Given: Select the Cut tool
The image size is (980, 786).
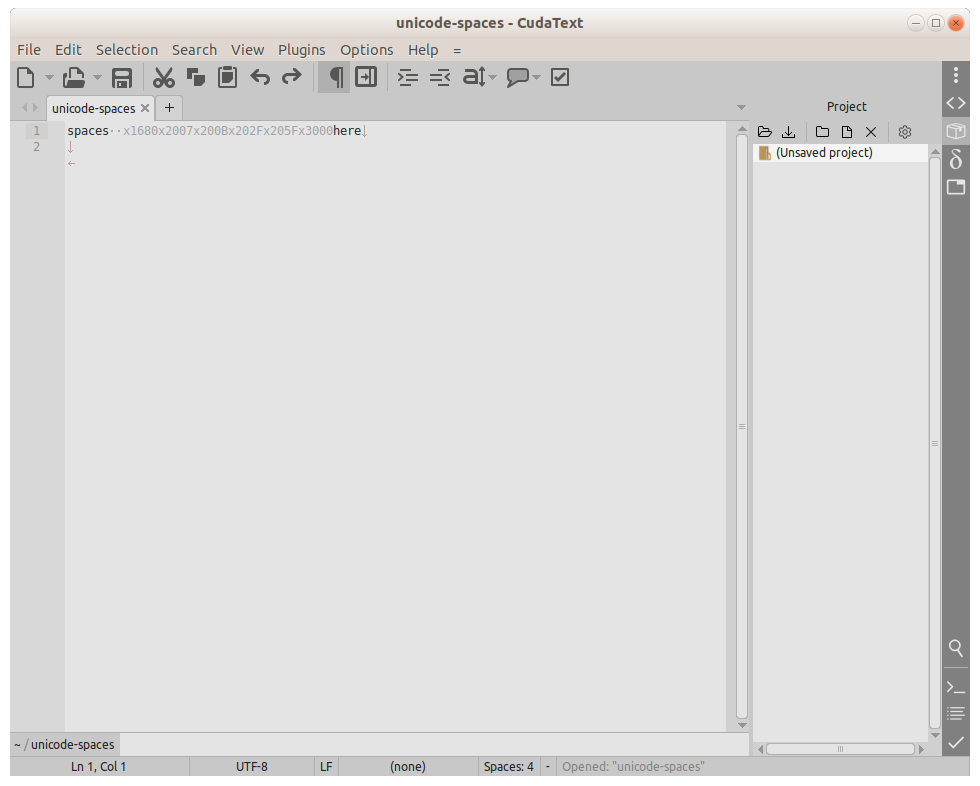Looking at the screenshot, I should coord(163,77).
